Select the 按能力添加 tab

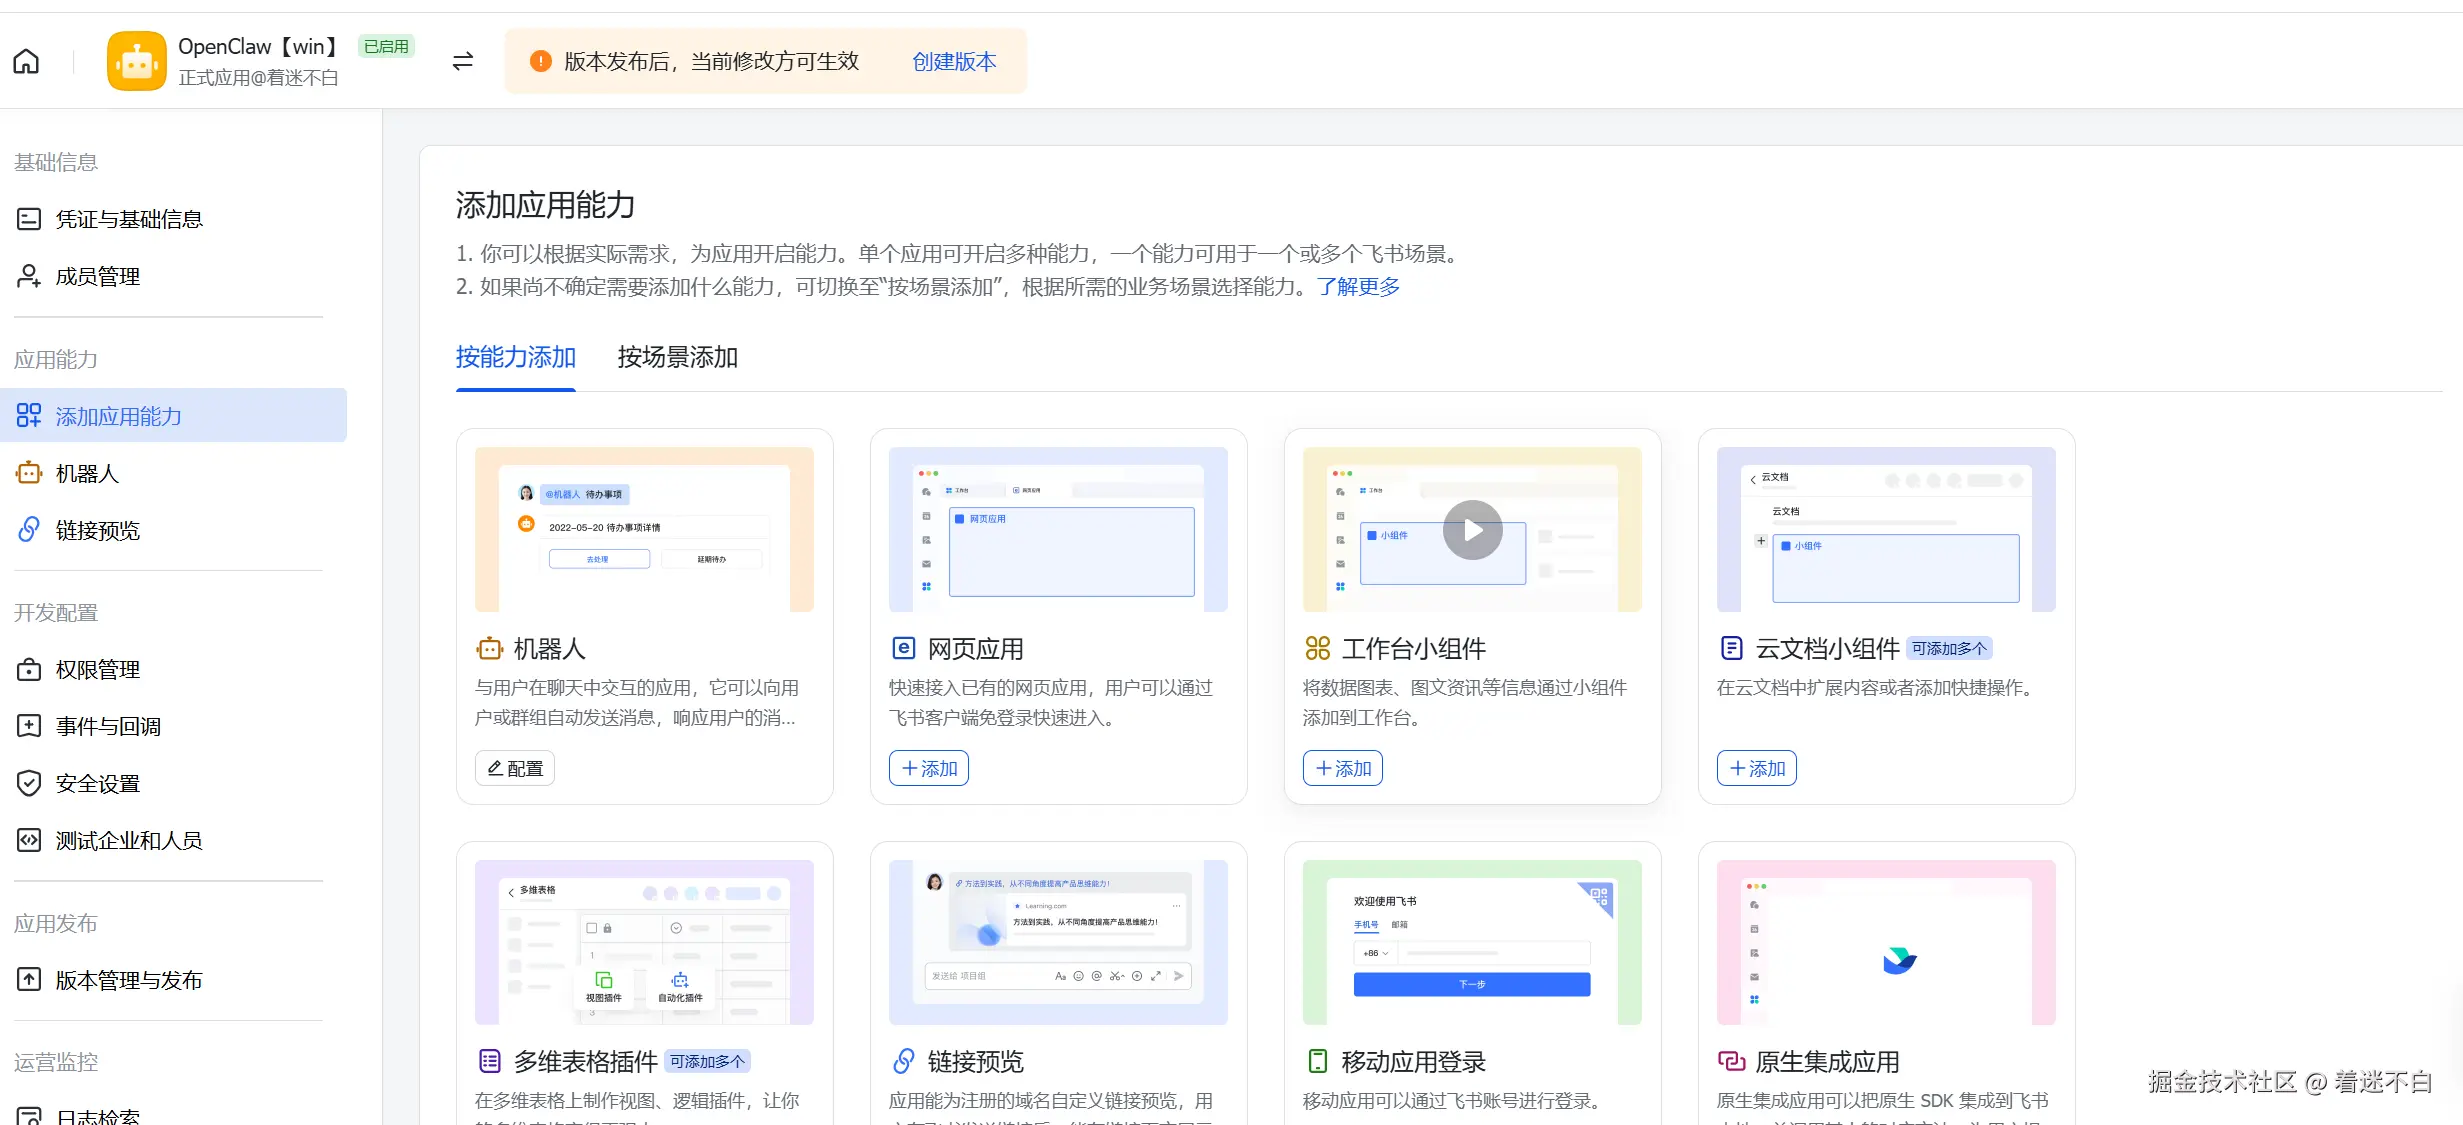point(515,357)
